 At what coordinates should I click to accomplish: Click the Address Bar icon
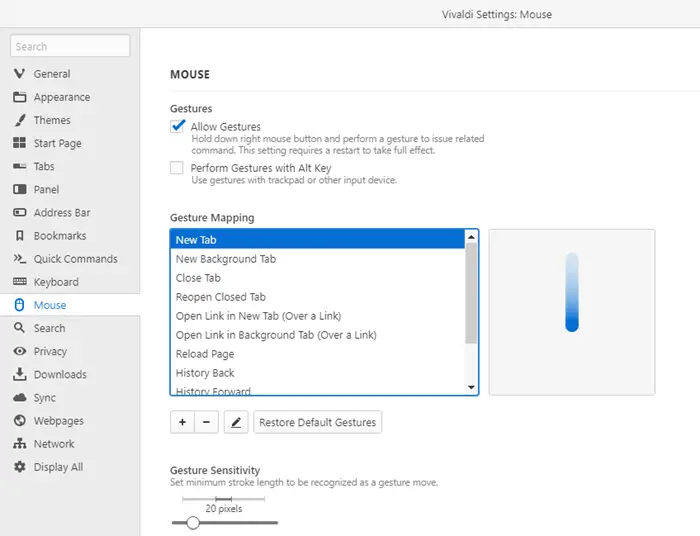pos(19,212)
